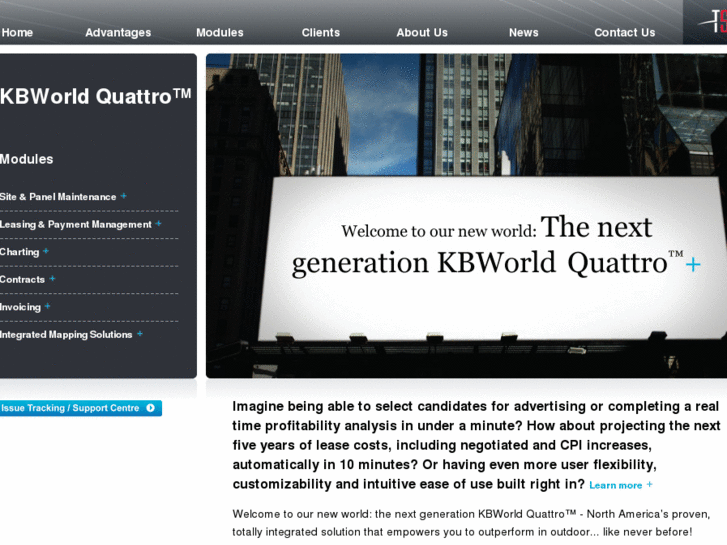Screen dimensions: 727x545
Task: Open the Invoicing module link
Action: [x=20, y=307]
